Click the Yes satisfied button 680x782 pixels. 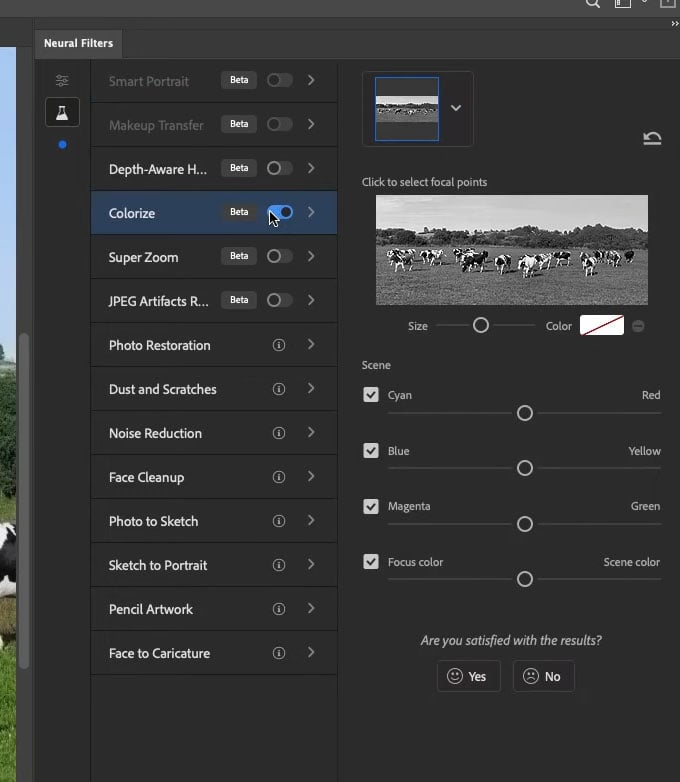[468, 676]
